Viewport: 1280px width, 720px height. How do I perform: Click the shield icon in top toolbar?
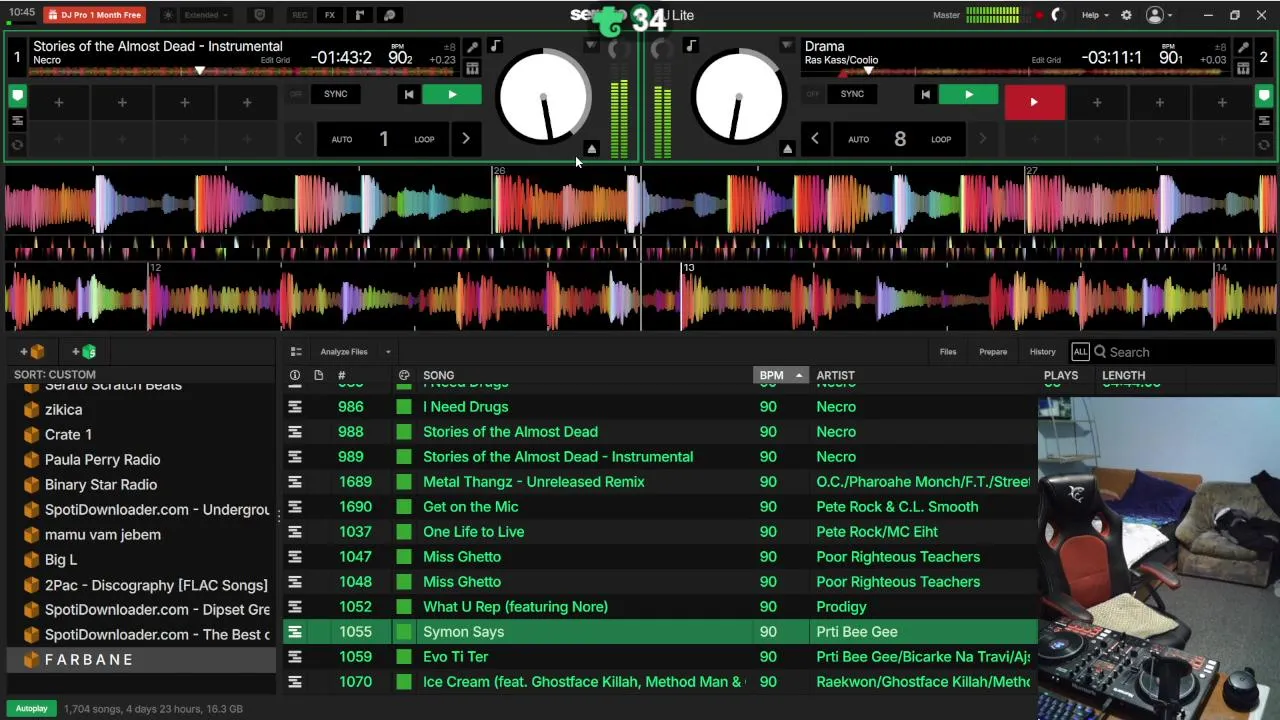259,15
